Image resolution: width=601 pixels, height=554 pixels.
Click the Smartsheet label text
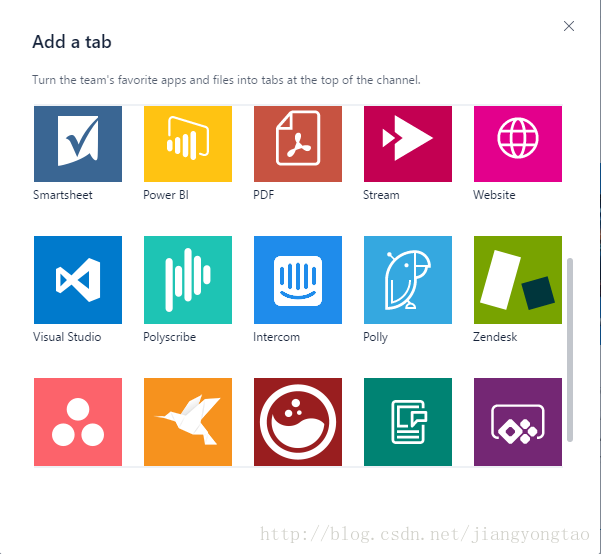tap(63, 195)
